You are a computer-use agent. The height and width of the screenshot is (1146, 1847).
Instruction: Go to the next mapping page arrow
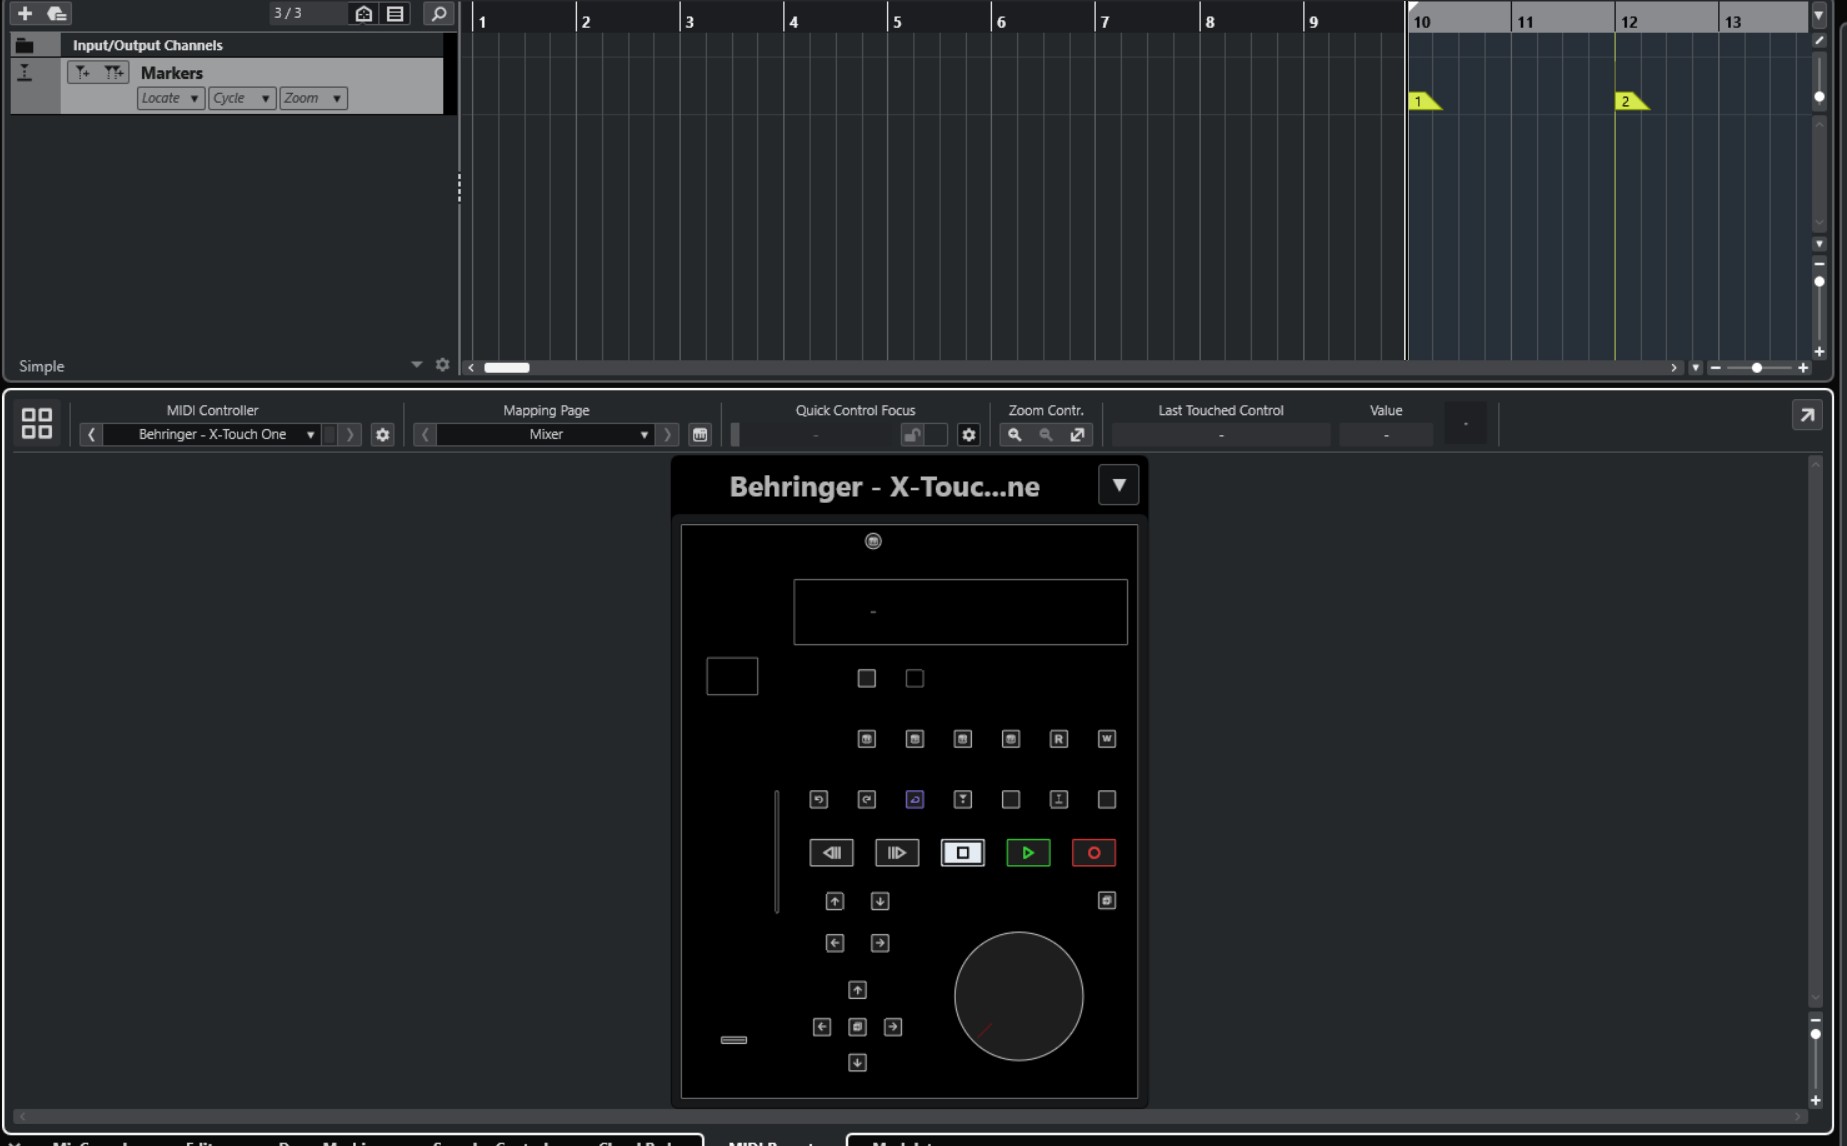[x=667, y=434]
